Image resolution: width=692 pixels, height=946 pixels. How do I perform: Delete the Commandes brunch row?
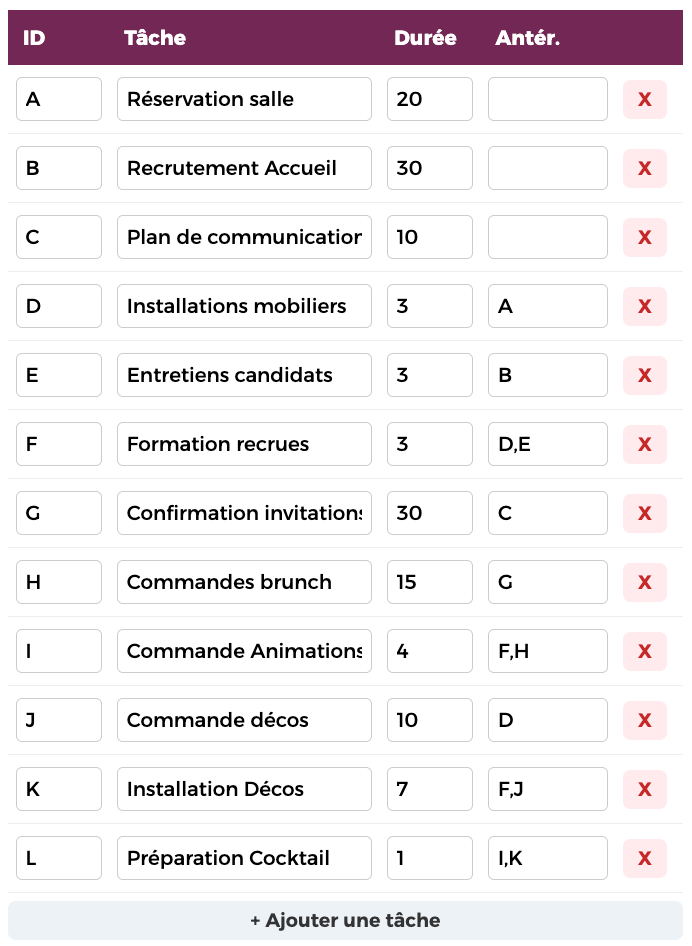point(644,582)
